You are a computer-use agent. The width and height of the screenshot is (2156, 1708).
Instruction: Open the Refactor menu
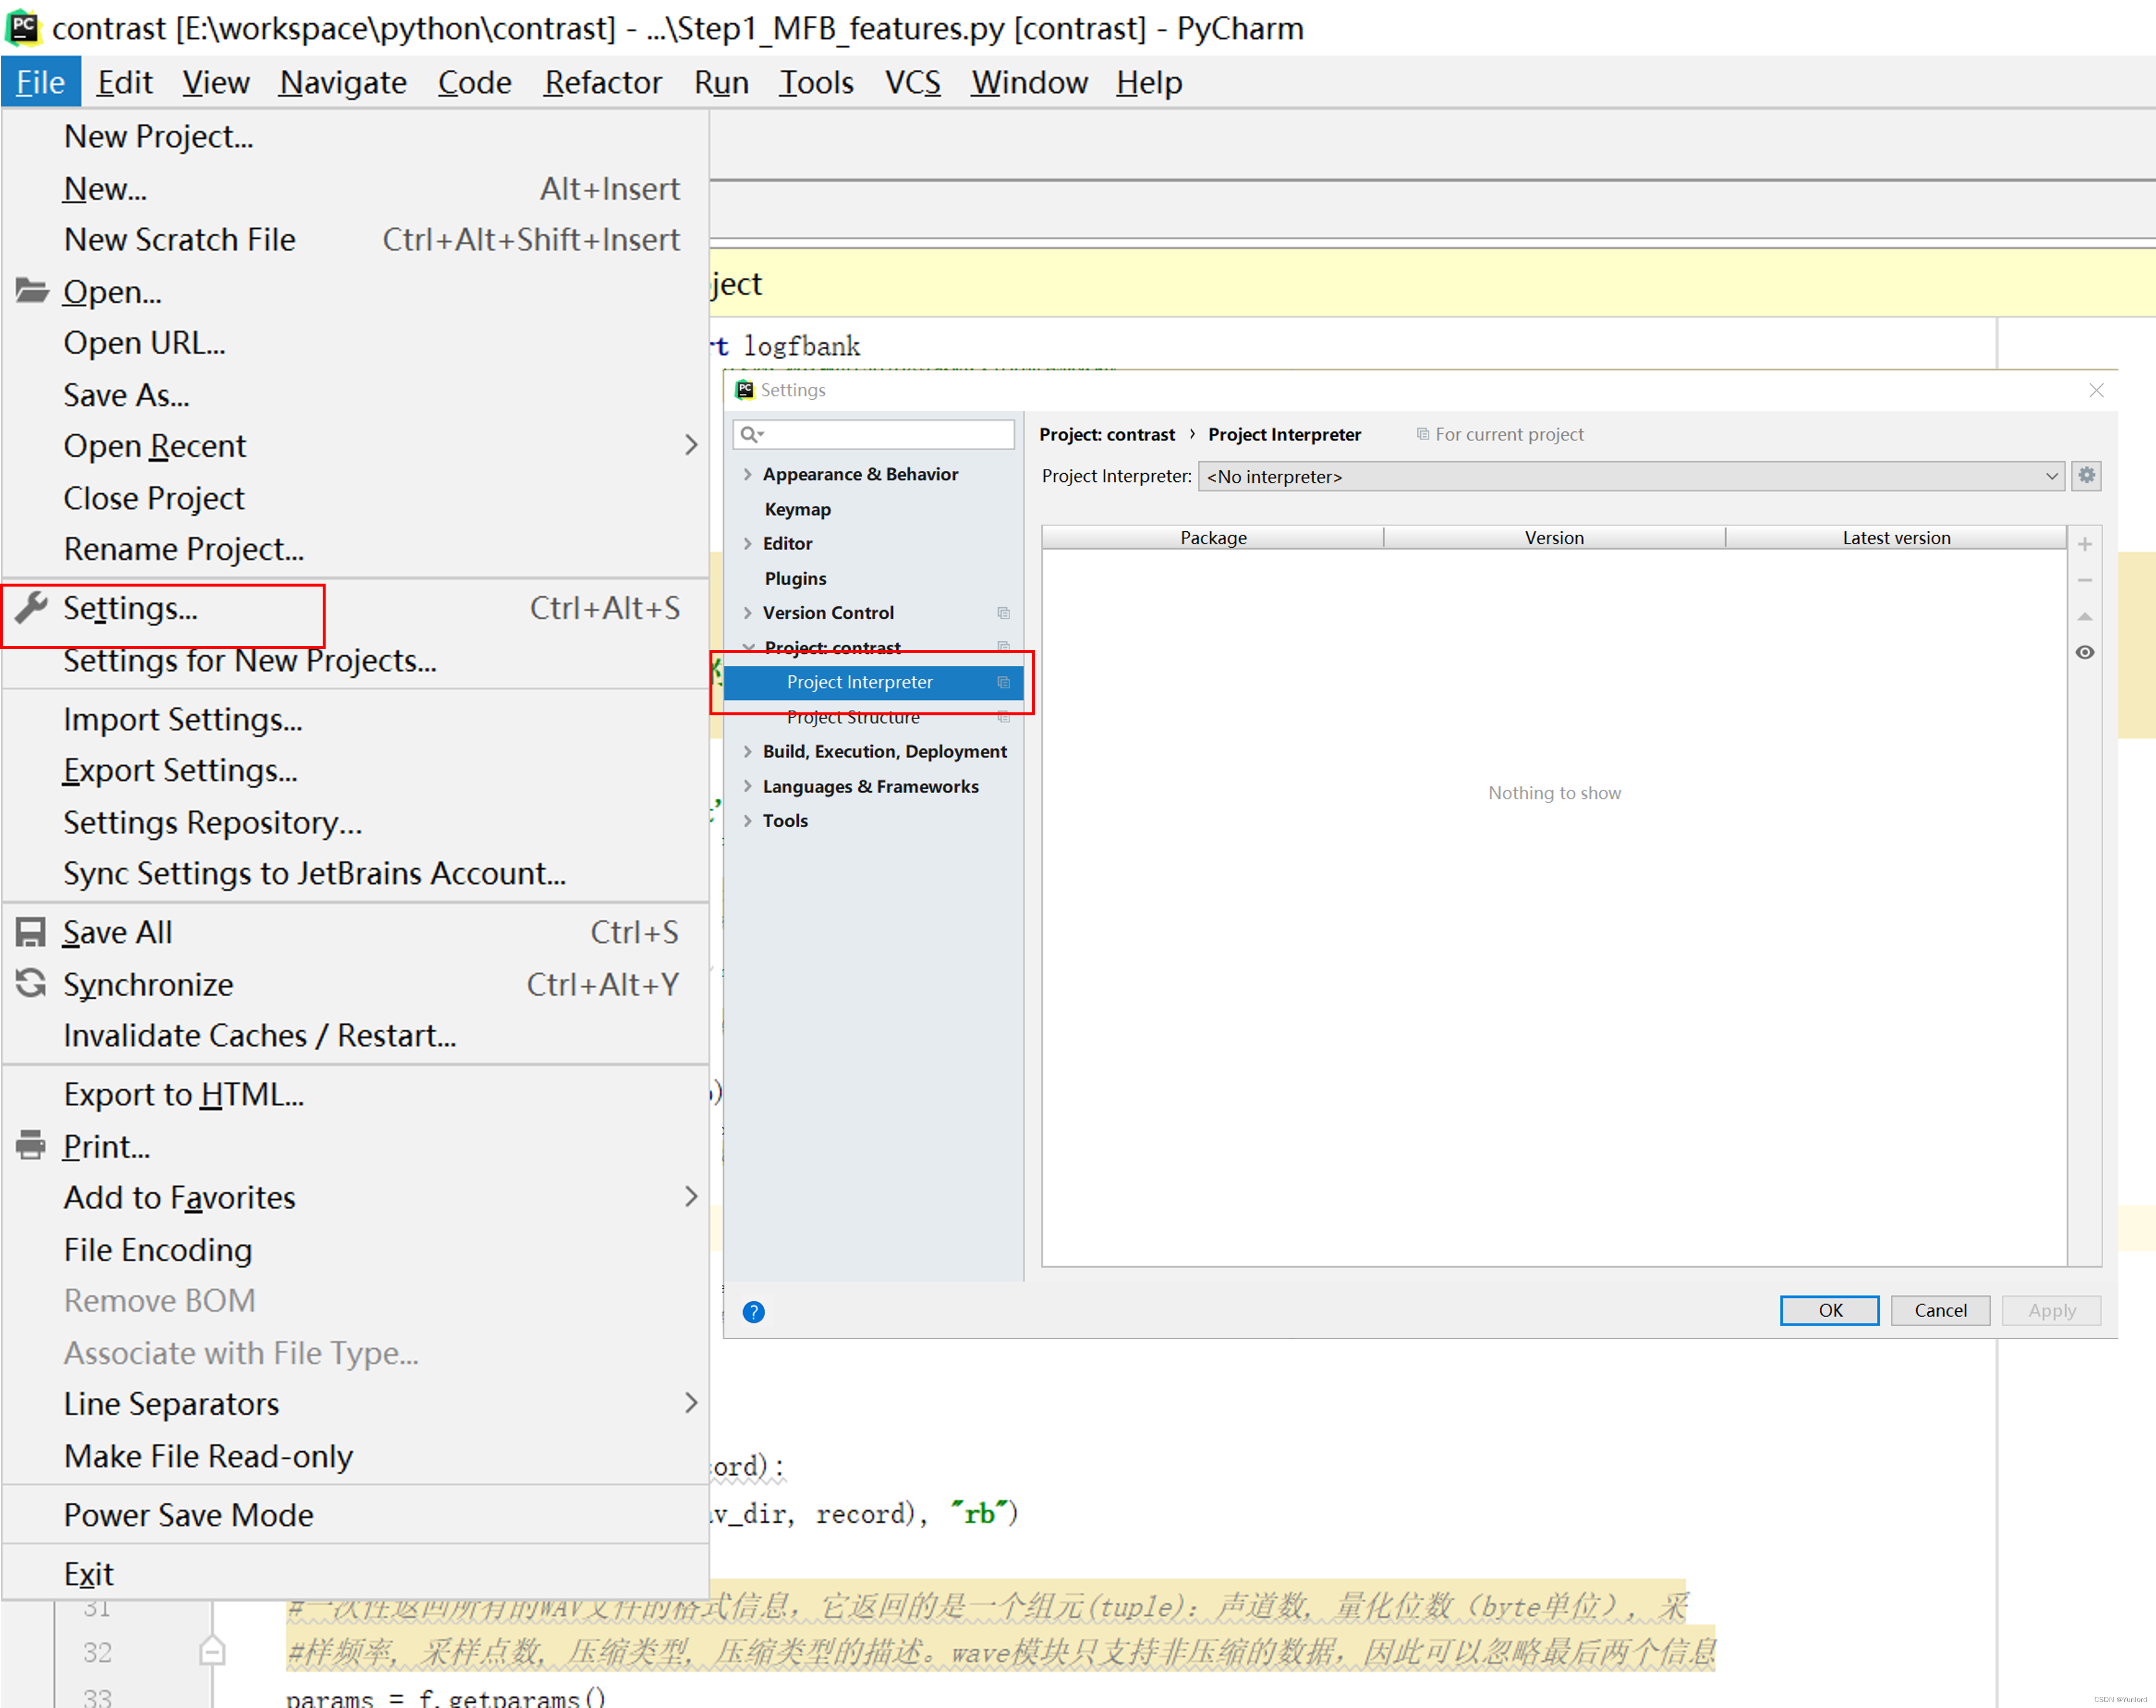pos(603,82)
